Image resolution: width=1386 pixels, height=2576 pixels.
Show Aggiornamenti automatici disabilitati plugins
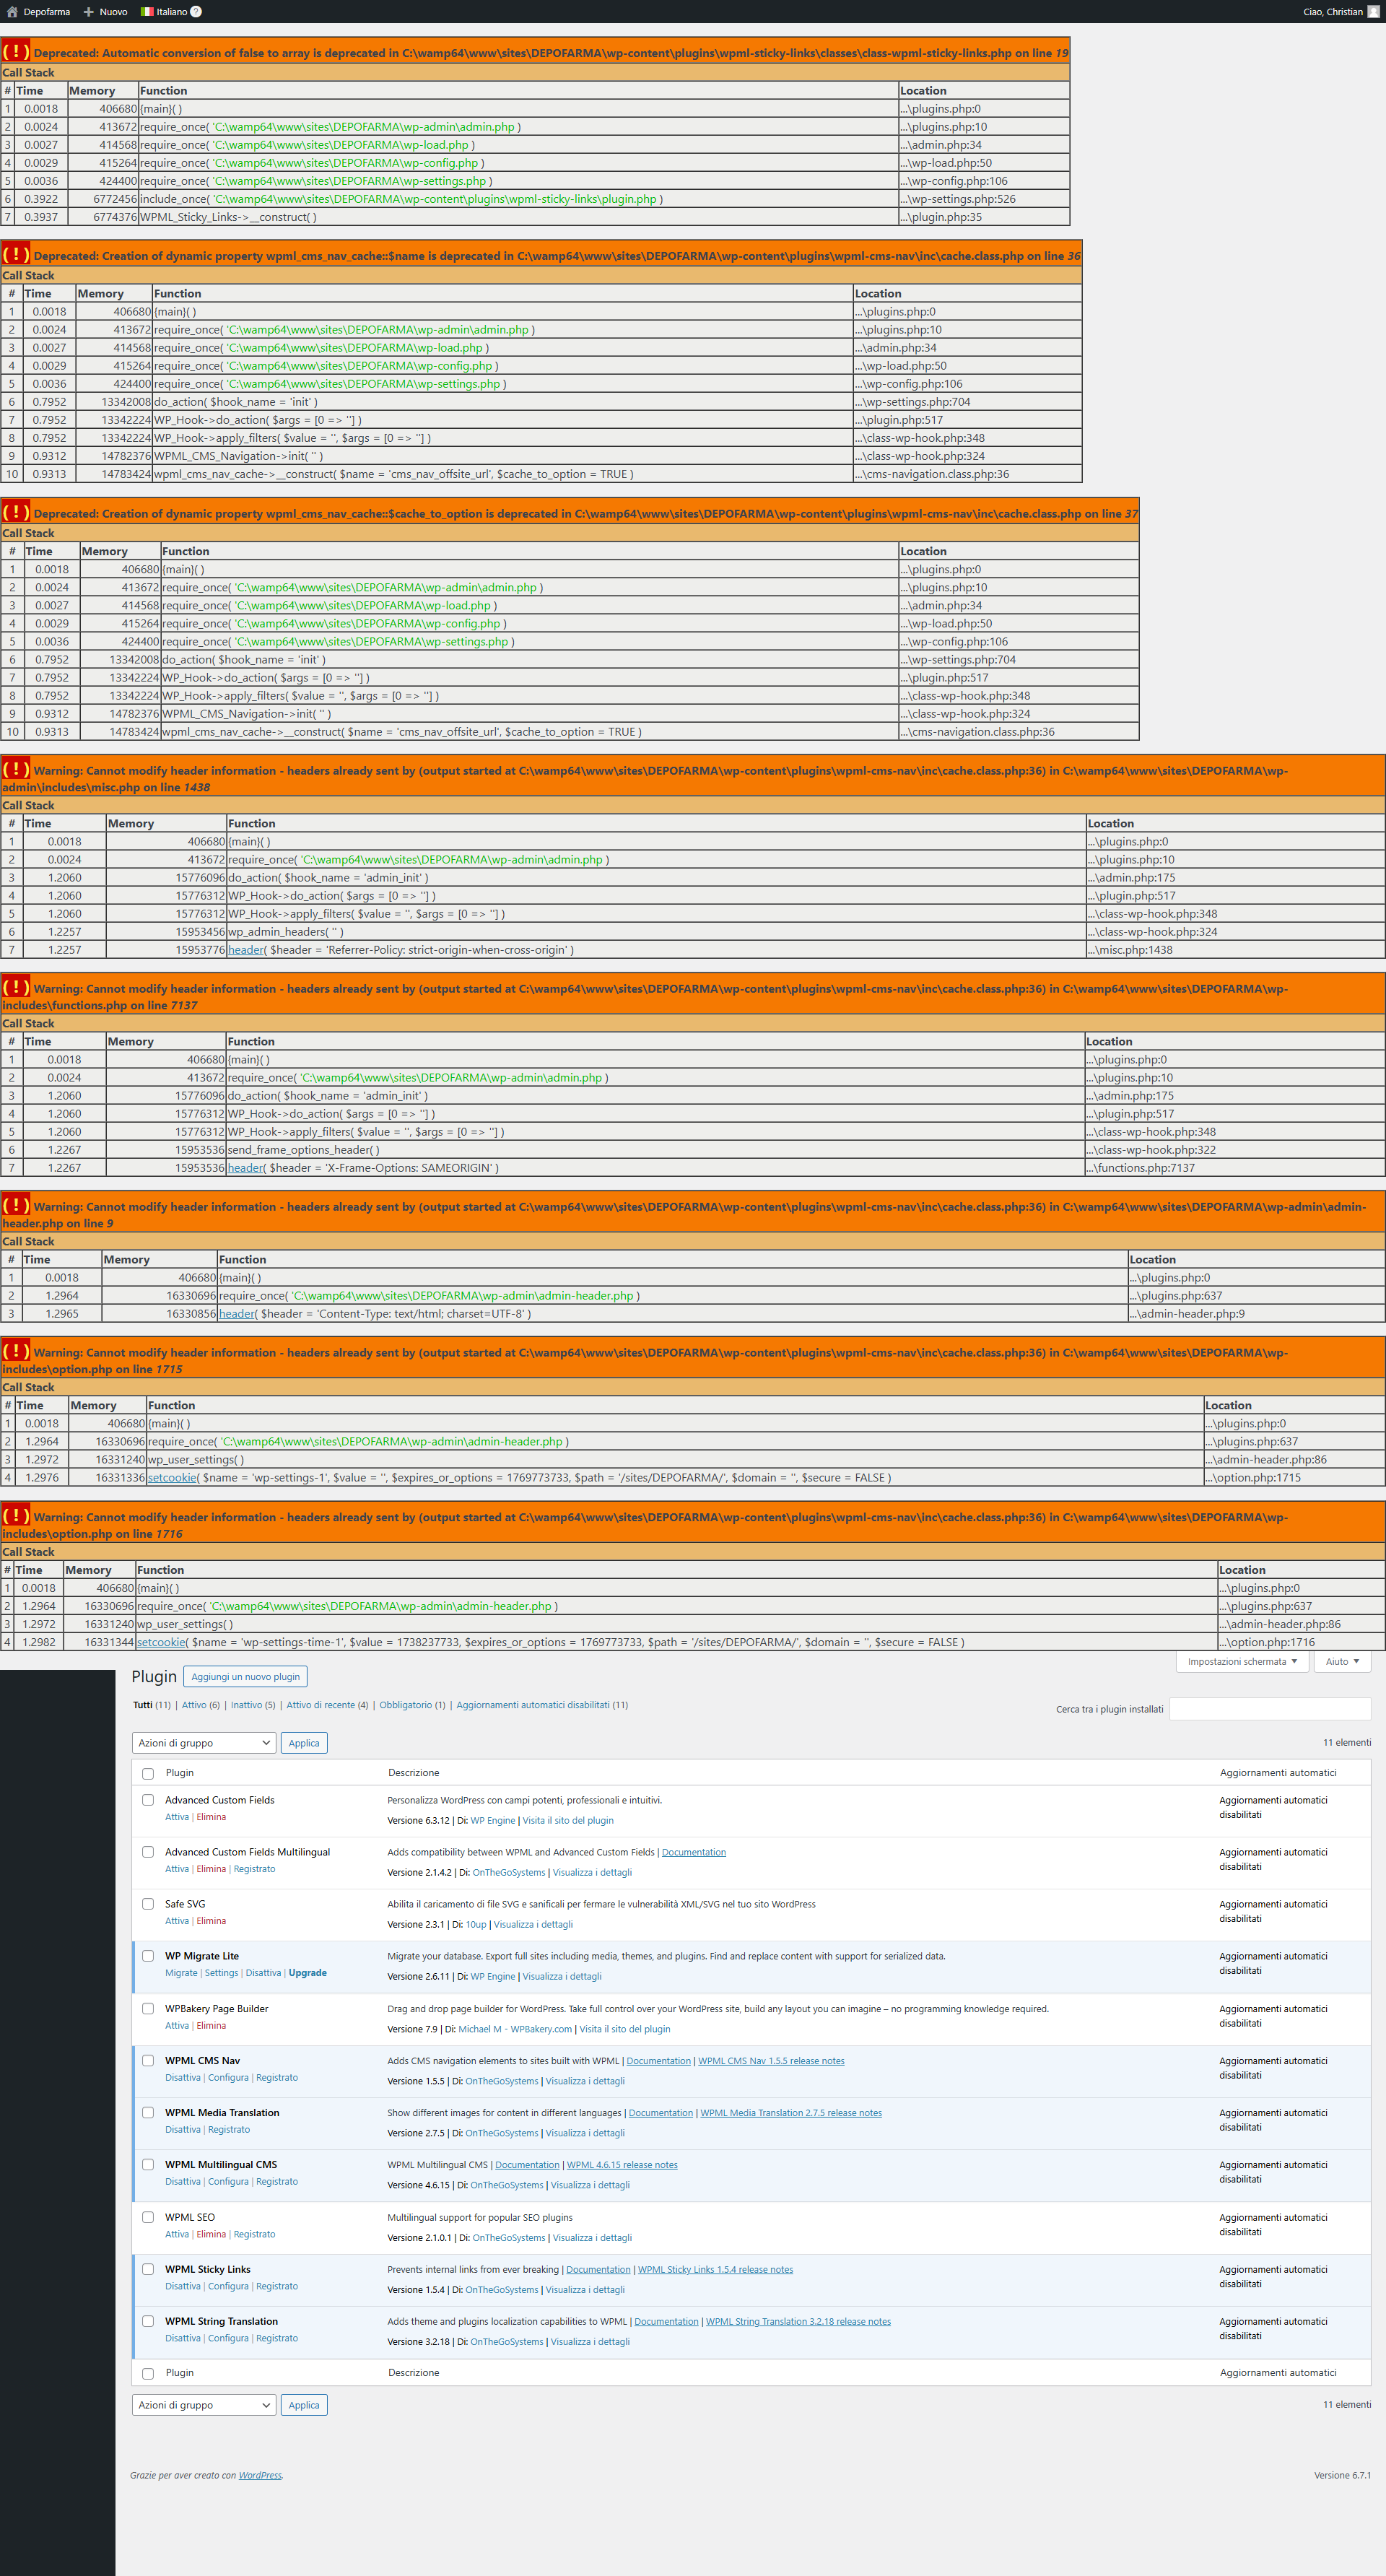[533, 1705]
